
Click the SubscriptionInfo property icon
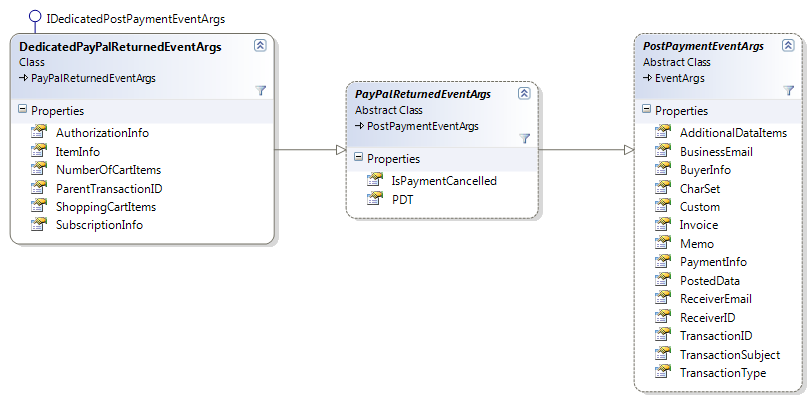click(x=39, y=225)
